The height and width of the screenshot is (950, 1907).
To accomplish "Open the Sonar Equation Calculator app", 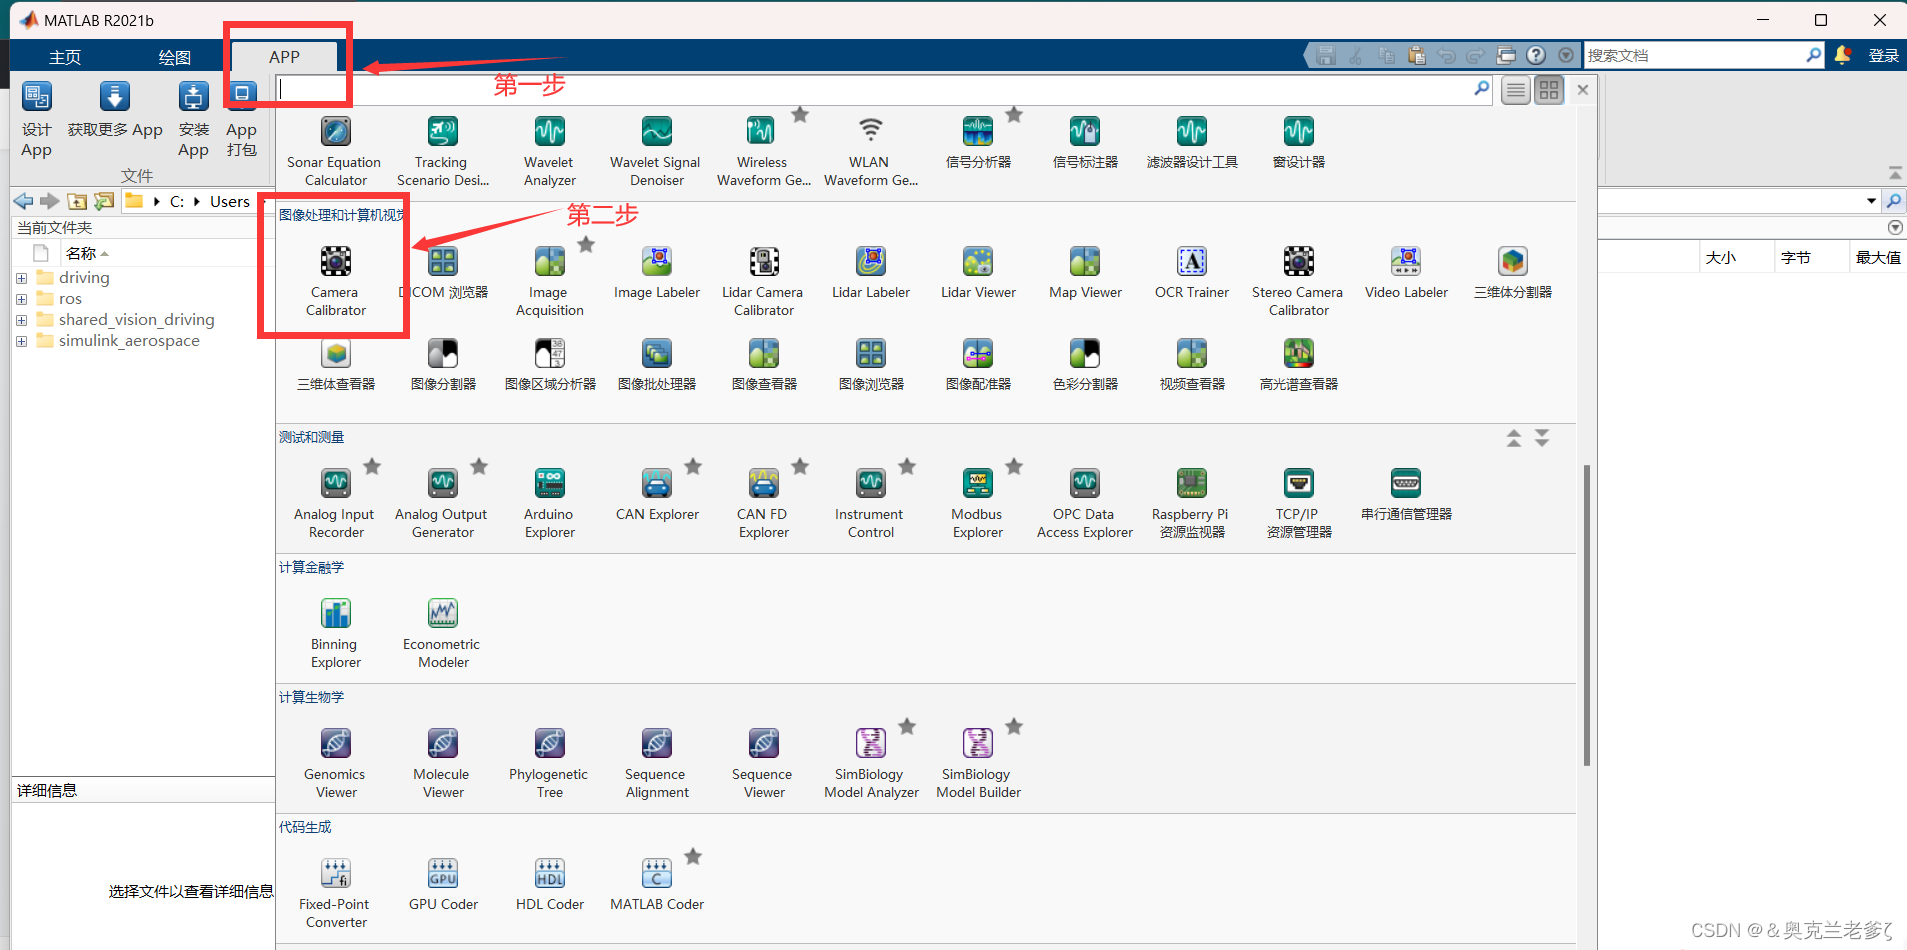I will [x=335, y=151].
